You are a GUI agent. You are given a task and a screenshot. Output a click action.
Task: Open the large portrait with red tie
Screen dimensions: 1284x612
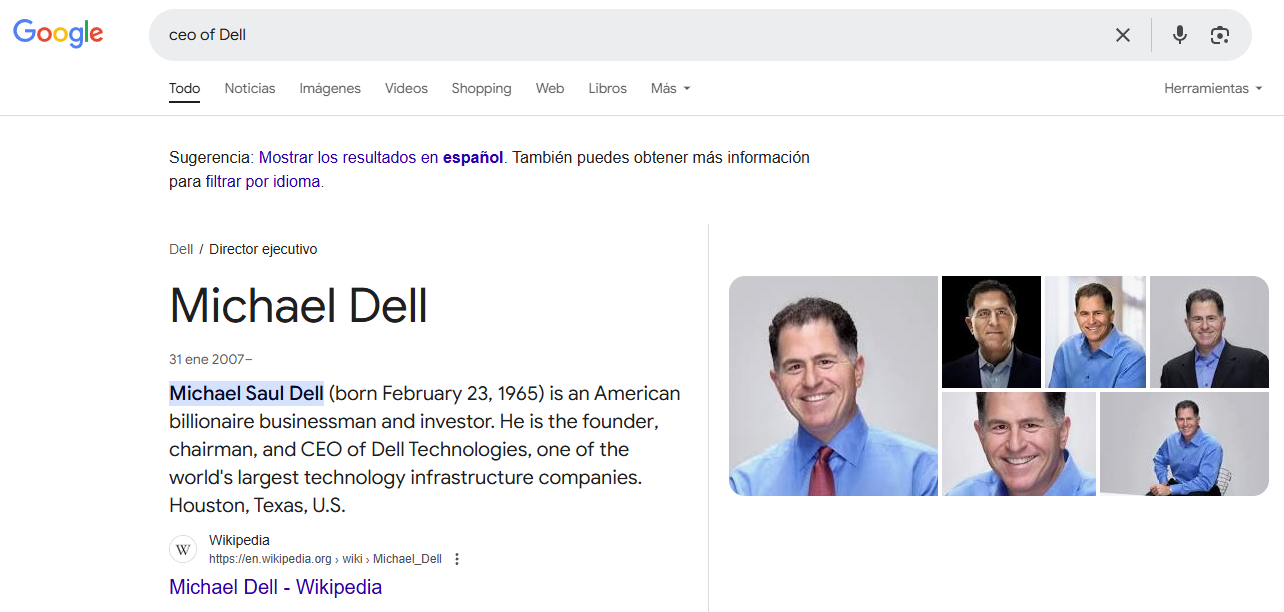pyautogui.click(x=833, y=386)
